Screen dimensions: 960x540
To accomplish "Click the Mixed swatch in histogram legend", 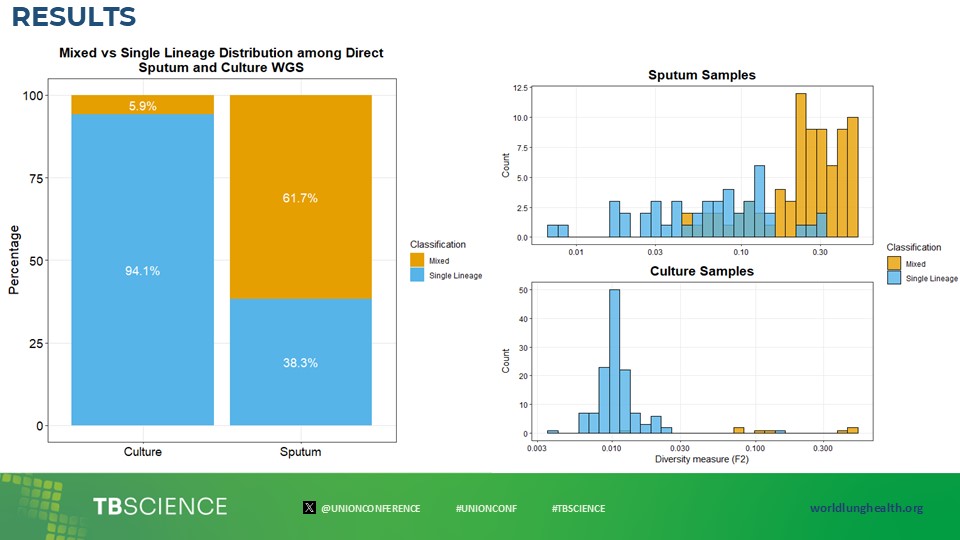I will [x=894, y=263].
